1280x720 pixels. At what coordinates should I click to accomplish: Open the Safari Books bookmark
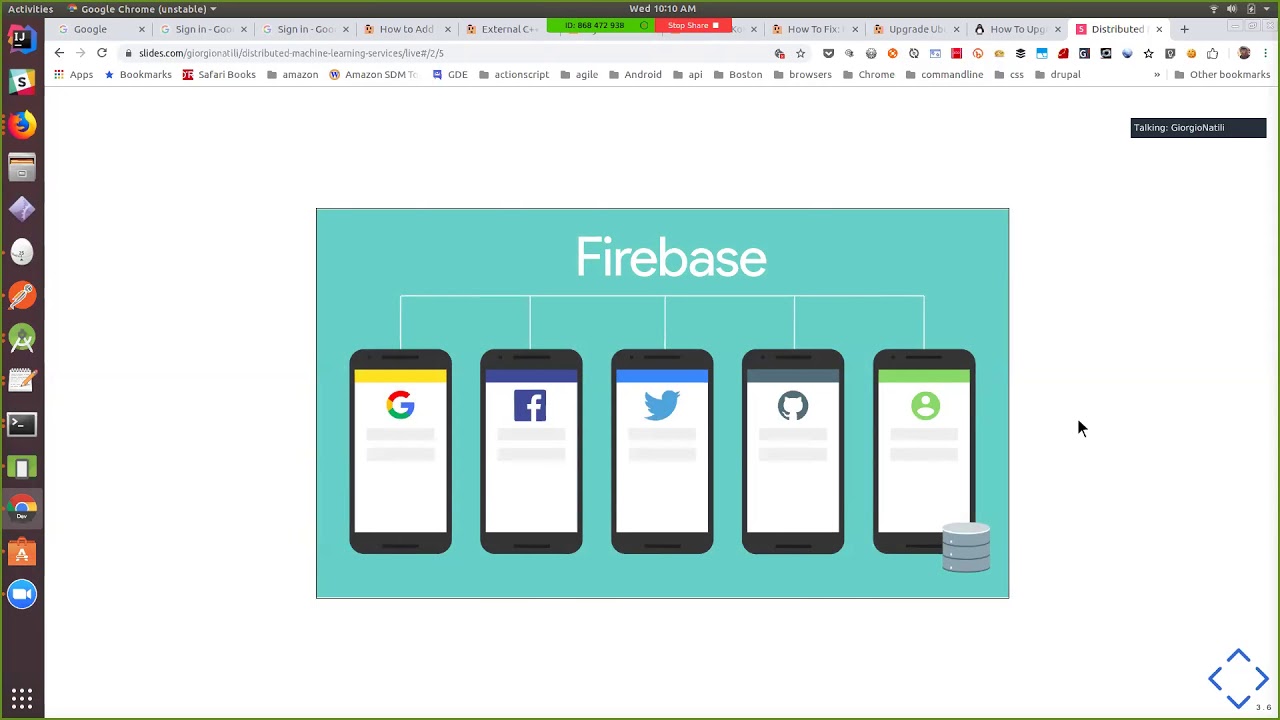[x=218, y=75]
